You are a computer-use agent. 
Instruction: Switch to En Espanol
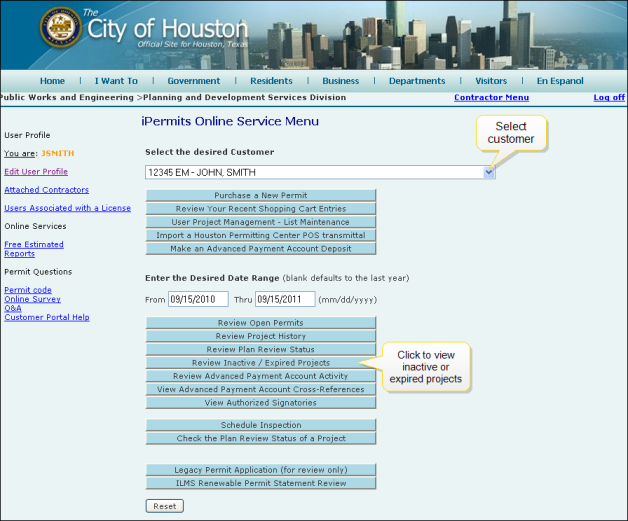(x=560, y=81)
